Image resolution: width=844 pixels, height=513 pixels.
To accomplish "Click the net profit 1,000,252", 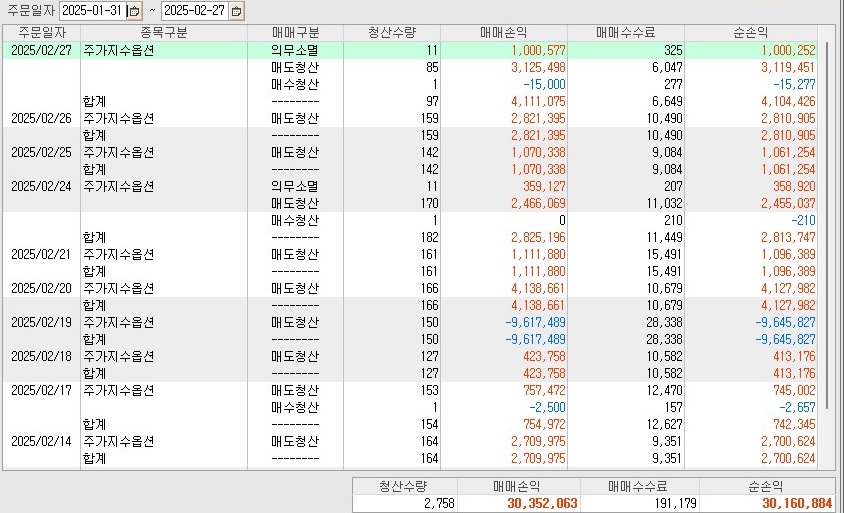I will [788, 51].
